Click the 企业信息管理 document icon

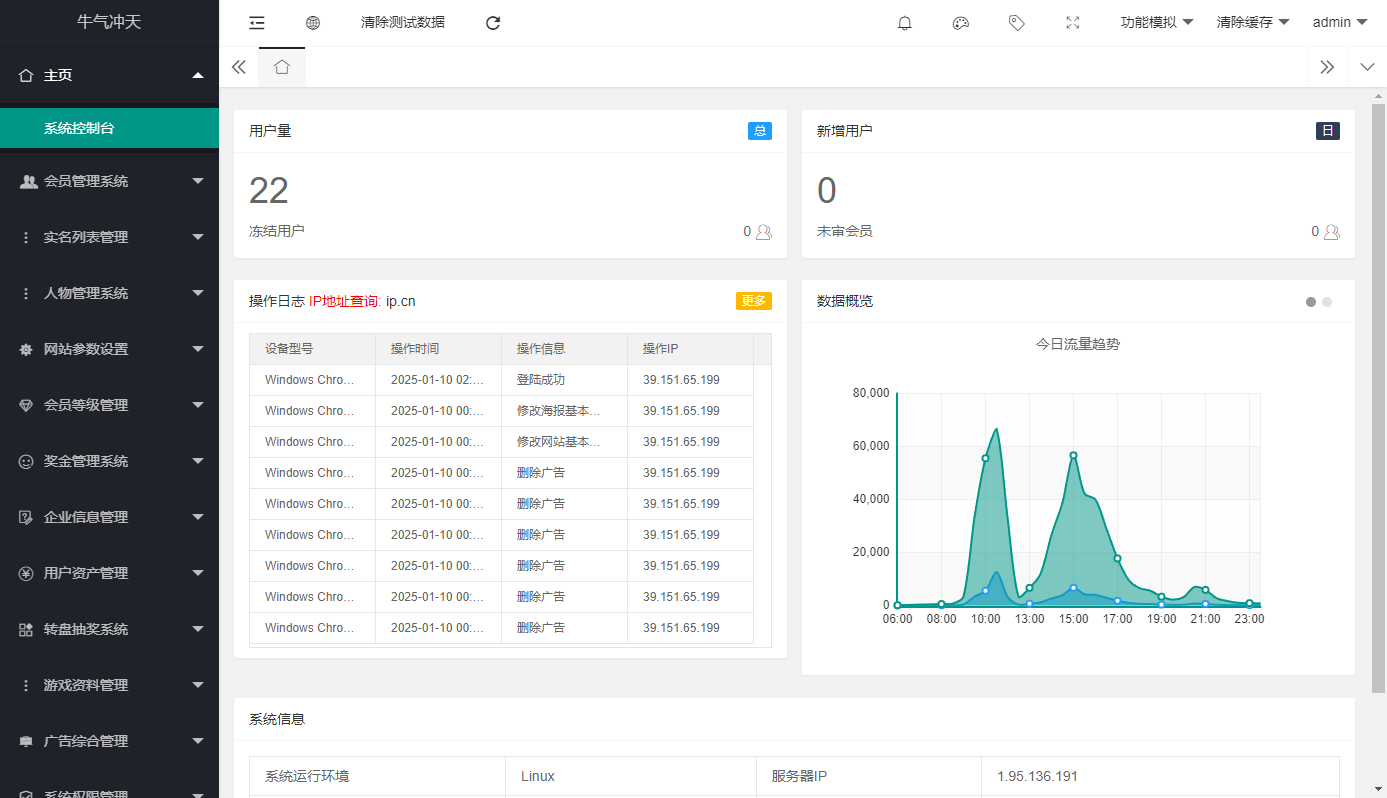tap(26, 517)
